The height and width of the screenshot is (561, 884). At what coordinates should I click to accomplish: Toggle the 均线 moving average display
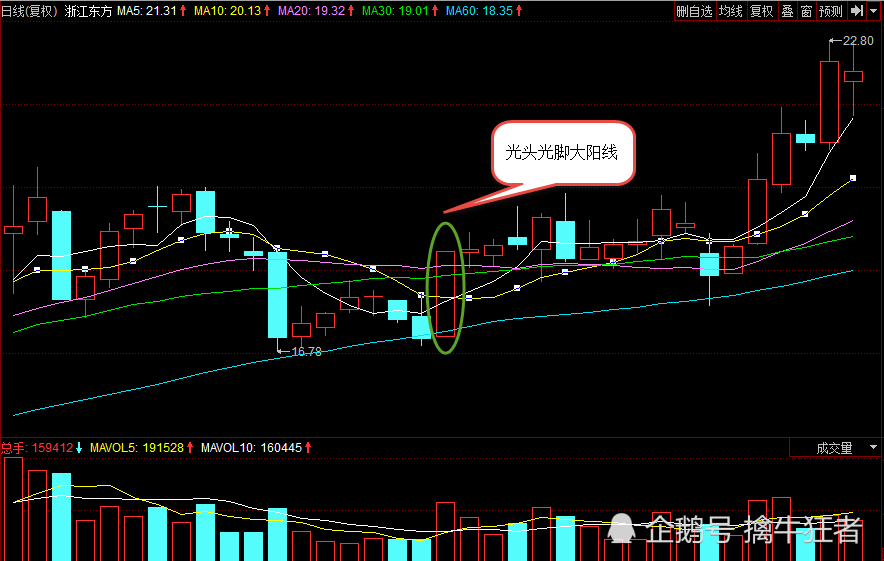tap(731, 11)
